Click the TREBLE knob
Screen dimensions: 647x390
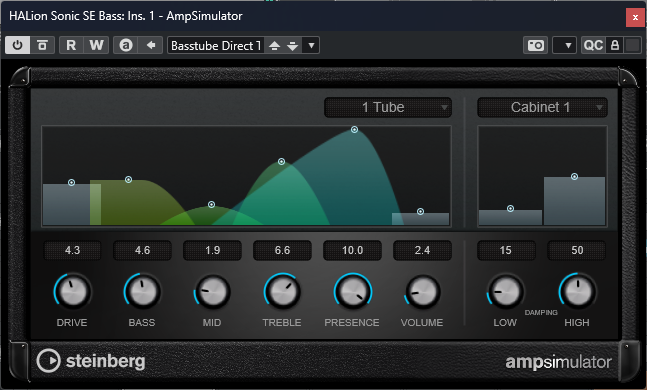(x=282, y=291)
